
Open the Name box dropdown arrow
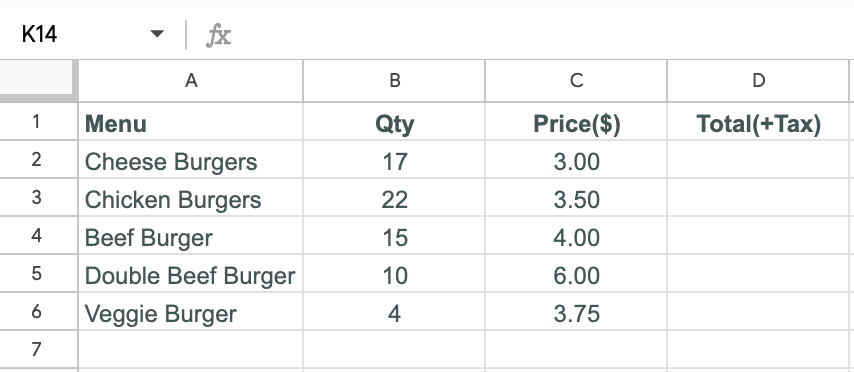point(157,34)
